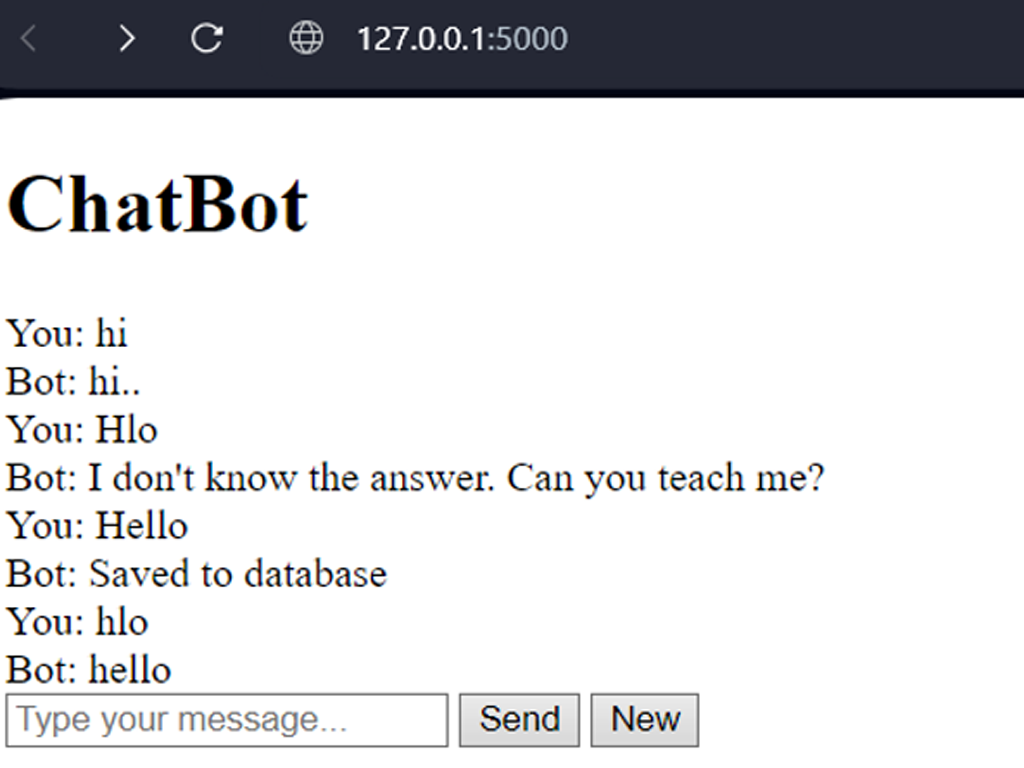The image size is (1024, 768).
Task: Open site information via the globe icon
Action: (306, 39)
